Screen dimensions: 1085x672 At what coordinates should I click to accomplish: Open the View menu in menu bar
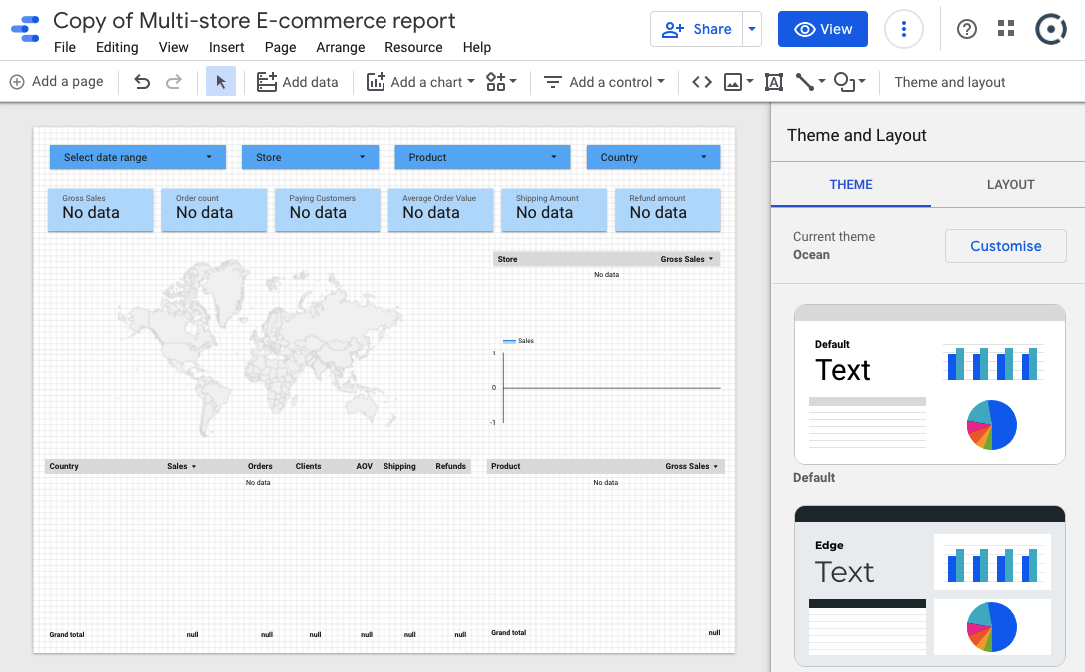(x=173, y=47)
